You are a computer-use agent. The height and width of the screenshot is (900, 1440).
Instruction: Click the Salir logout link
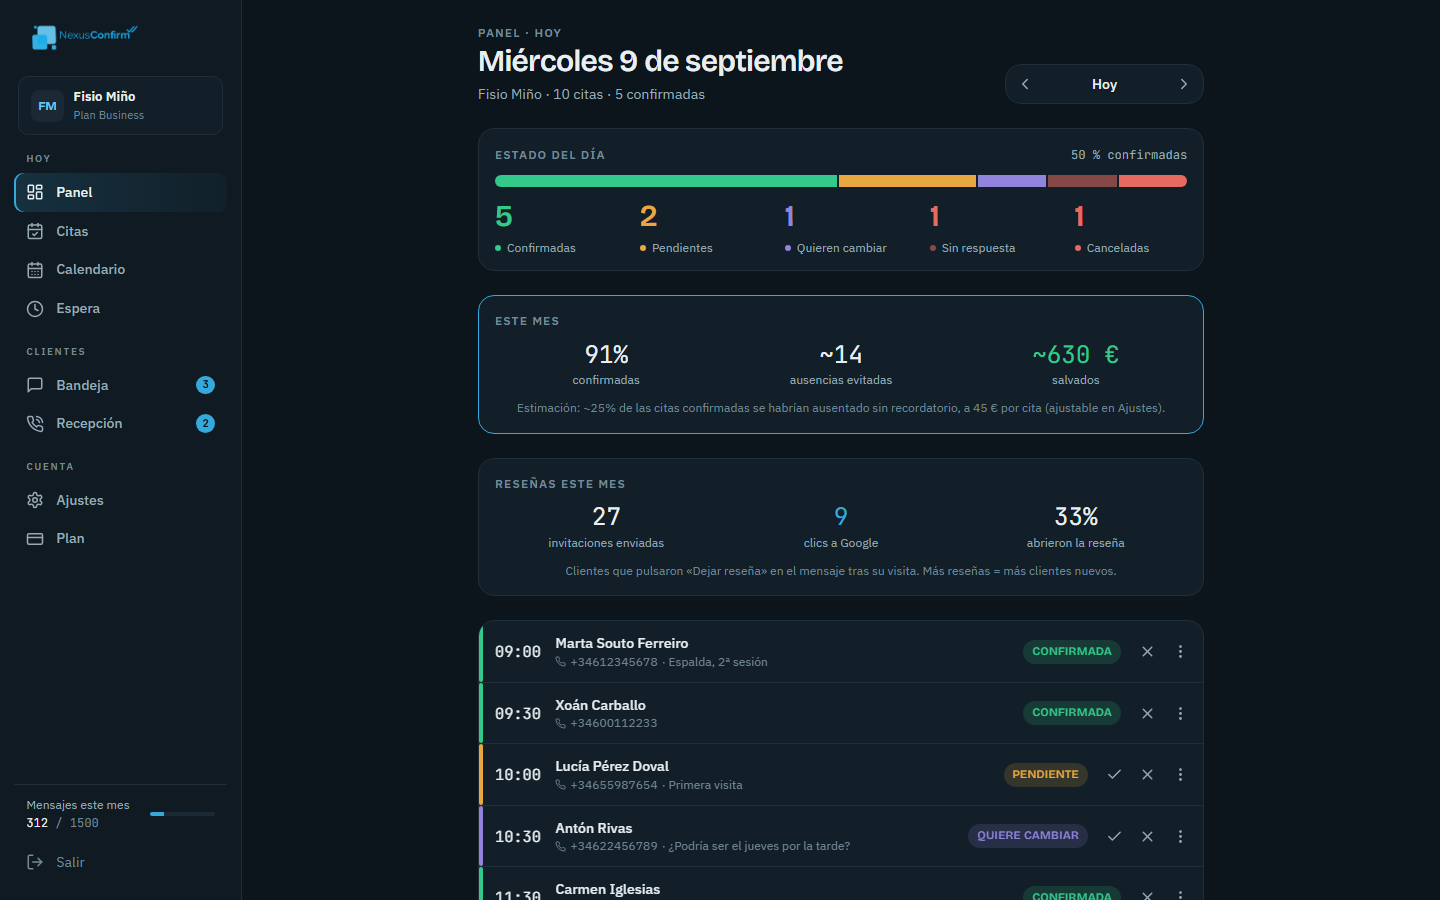tap(120, 862)
